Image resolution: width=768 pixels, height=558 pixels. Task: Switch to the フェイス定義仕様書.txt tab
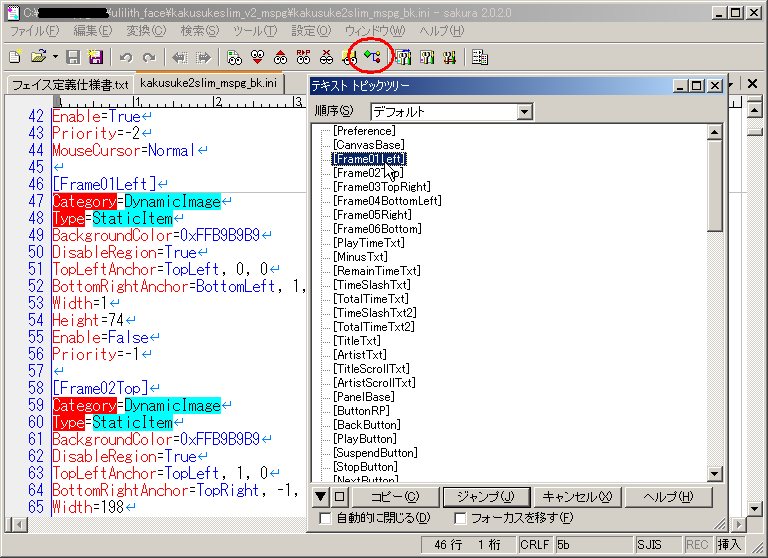click(70, 85)
